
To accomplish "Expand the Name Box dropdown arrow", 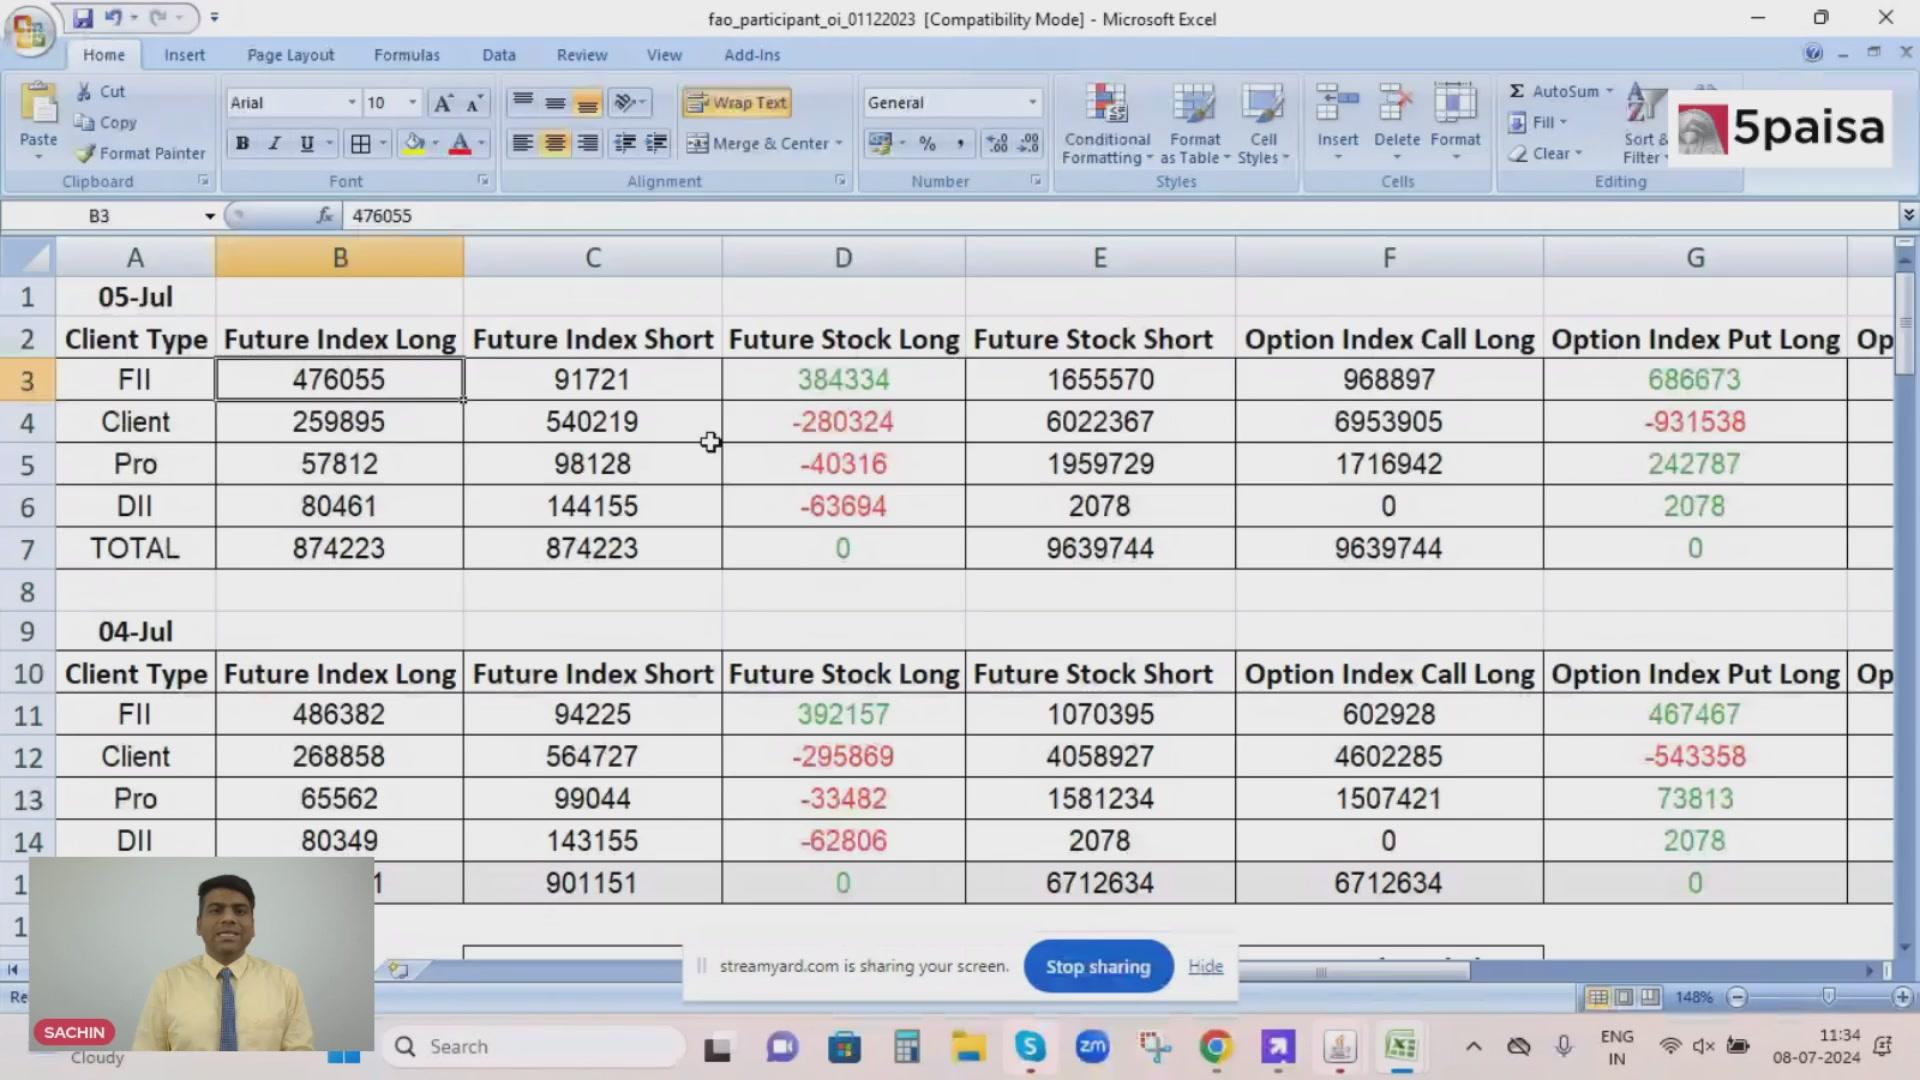I will [210, 215].
